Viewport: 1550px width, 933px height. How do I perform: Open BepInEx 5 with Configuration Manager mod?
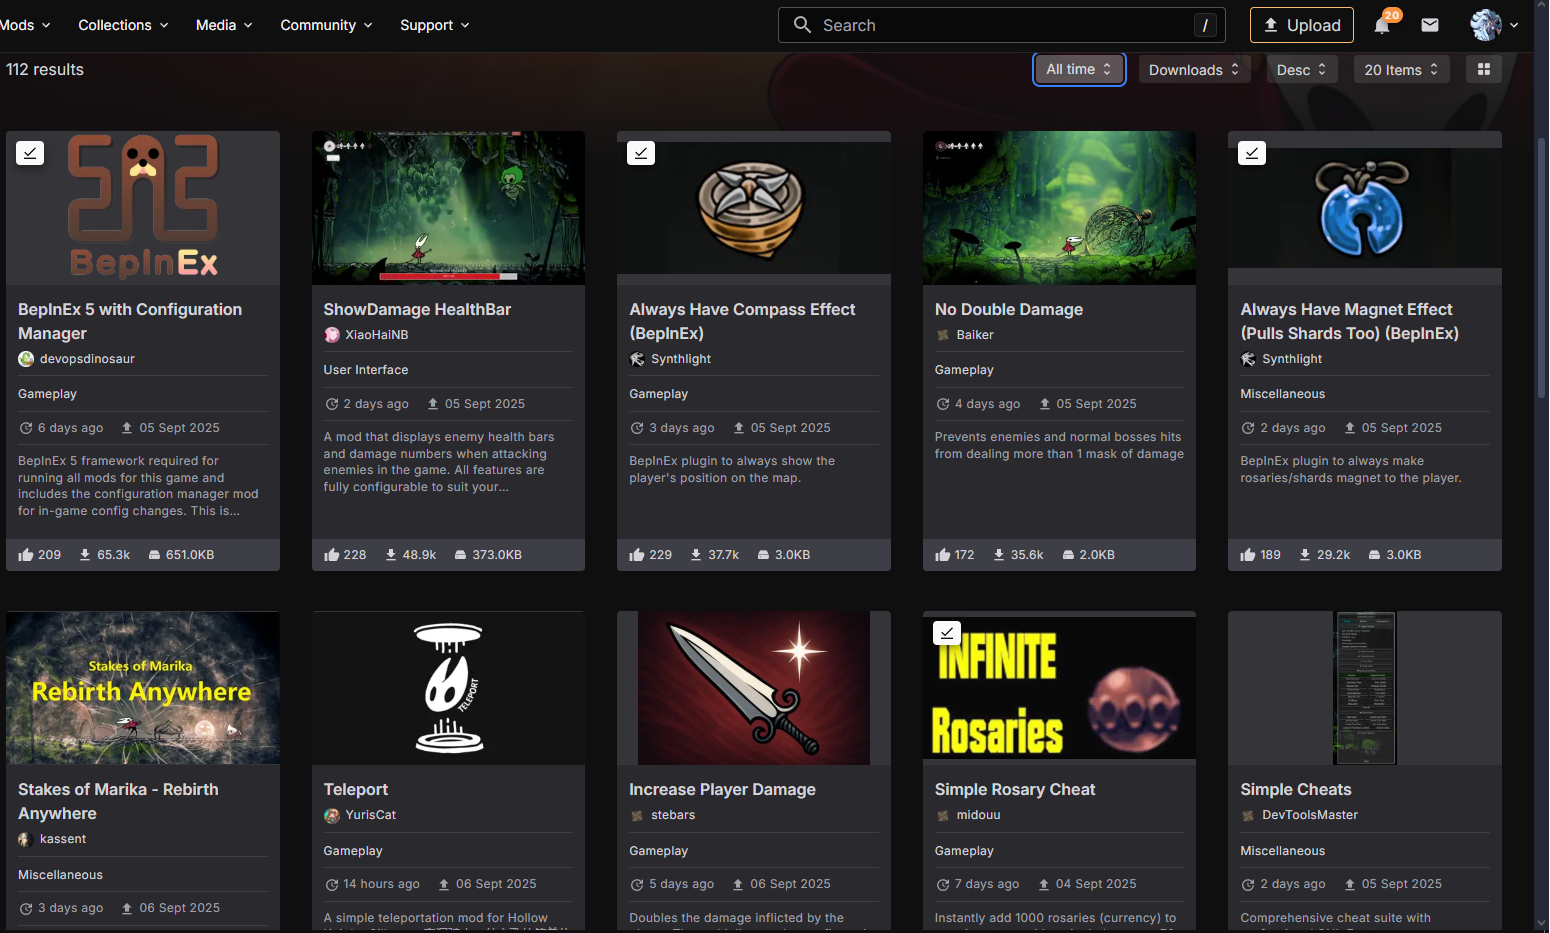130,322
